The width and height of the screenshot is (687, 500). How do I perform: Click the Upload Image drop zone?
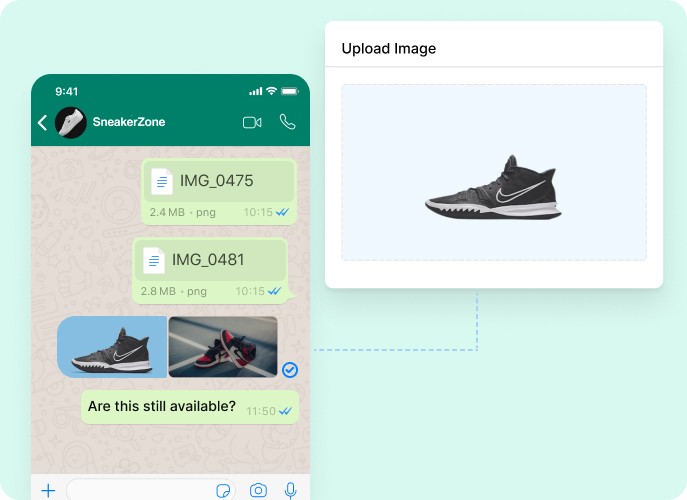494,173
